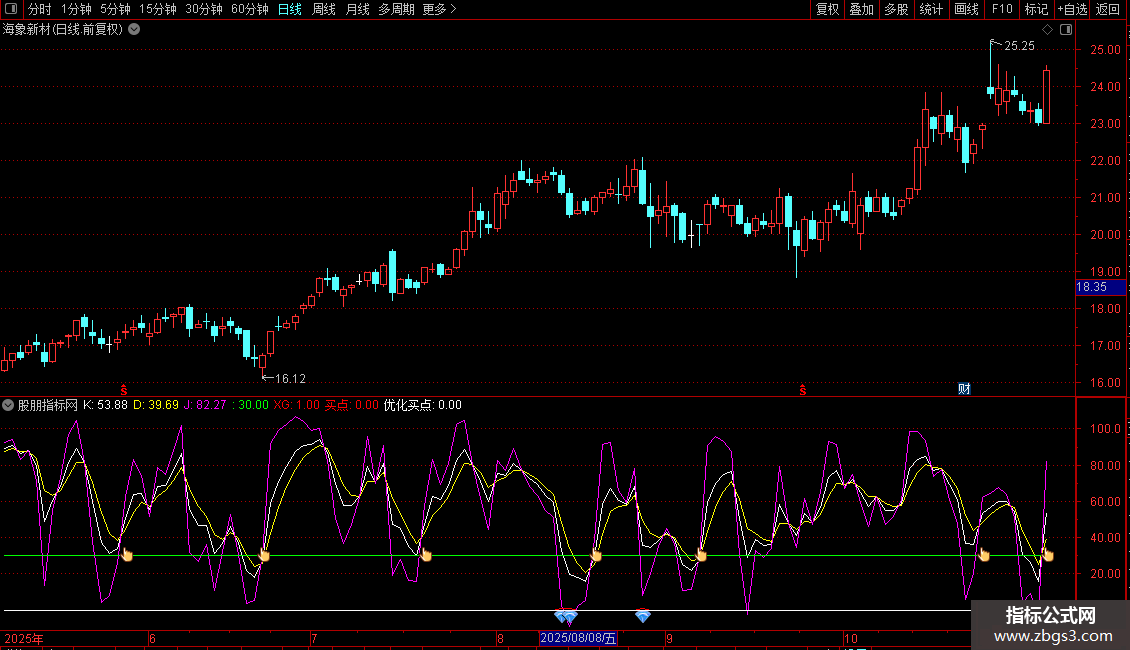The height and width of the screenshot is (650, 1130).
Task: Click the hand signal icon just after 2025/08/08
Action: tap(596, 555)
